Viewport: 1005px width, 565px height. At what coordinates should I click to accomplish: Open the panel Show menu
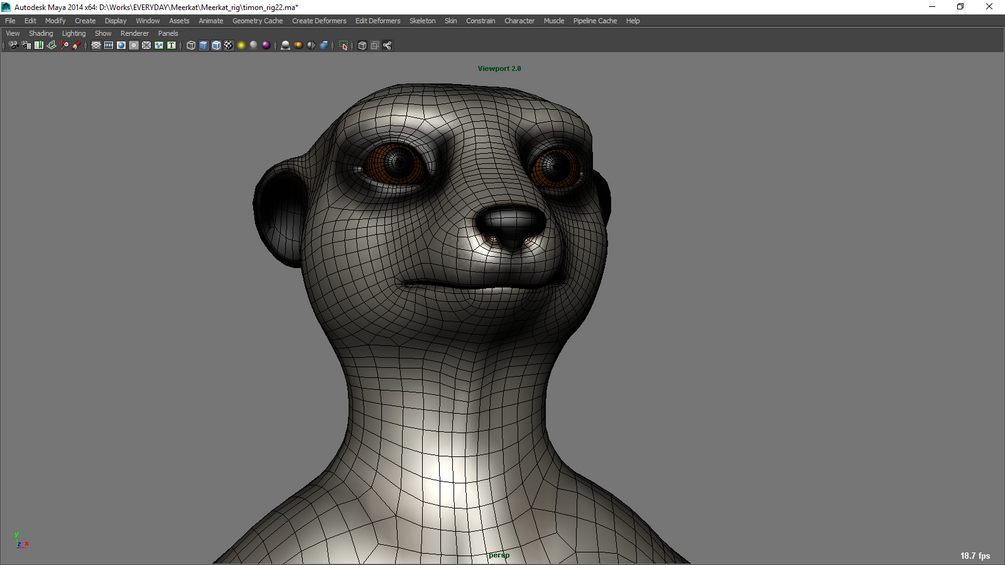tap(103, 33)
